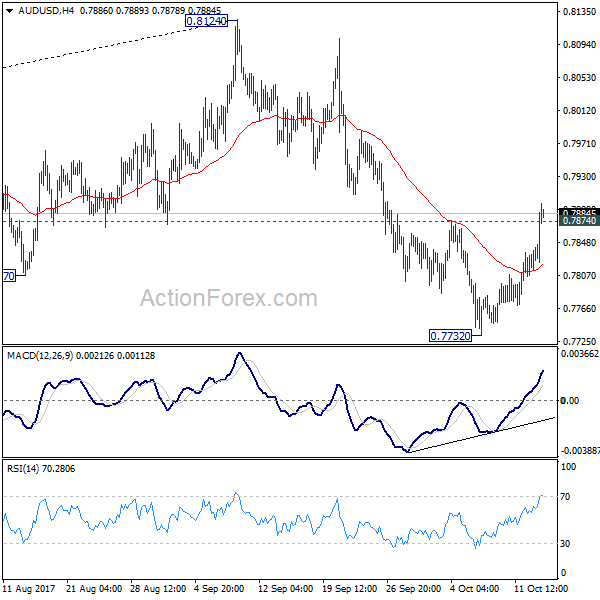The width and height of the screenshot is (600, 600).
Task: Select the 0.78480 price axis value
Action: (x=579, y=243)
